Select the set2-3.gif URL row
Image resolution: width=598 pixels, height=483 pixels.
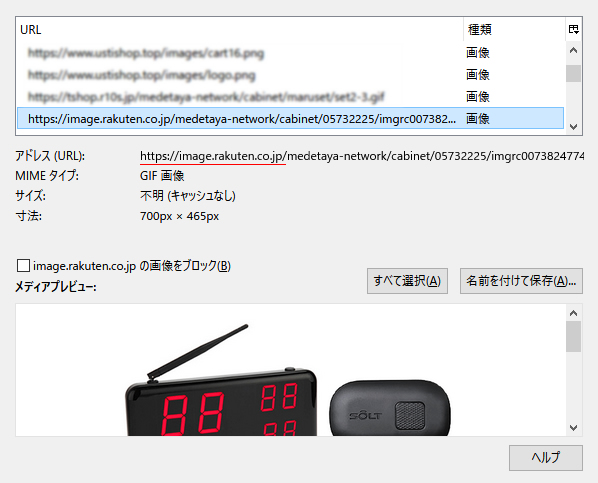pos(291,97)
